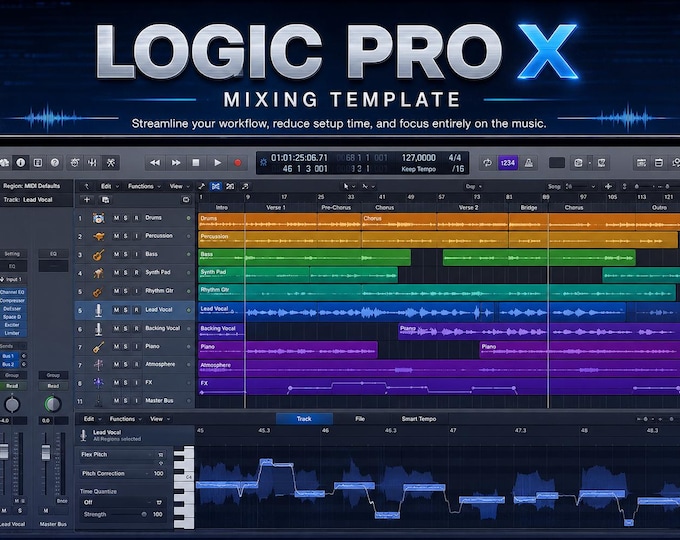Click the Backing Vocal microphone track icon
This screenshot has width=680, height=540.
click(x=98, y=329)
